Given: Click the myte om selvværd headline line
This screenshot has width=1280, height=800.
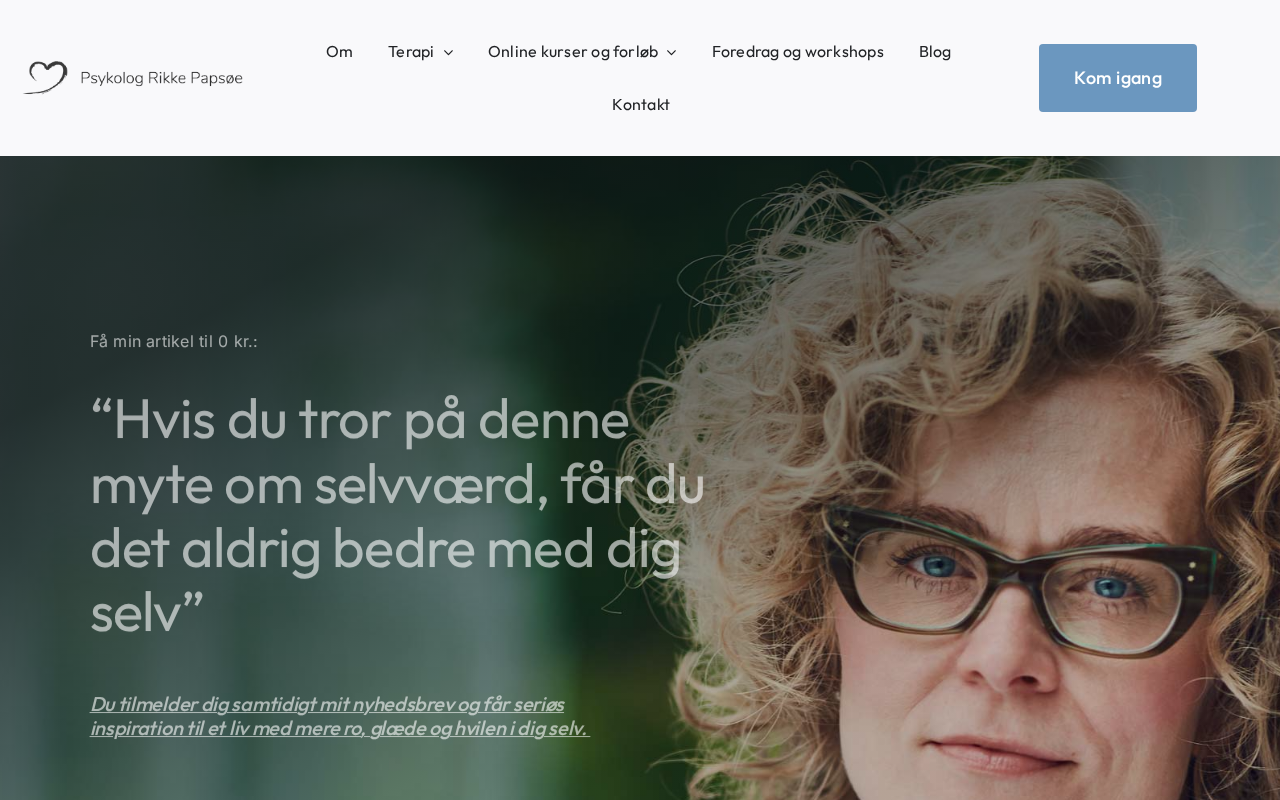Looking at the screenshot, I should tap(398, 483).
